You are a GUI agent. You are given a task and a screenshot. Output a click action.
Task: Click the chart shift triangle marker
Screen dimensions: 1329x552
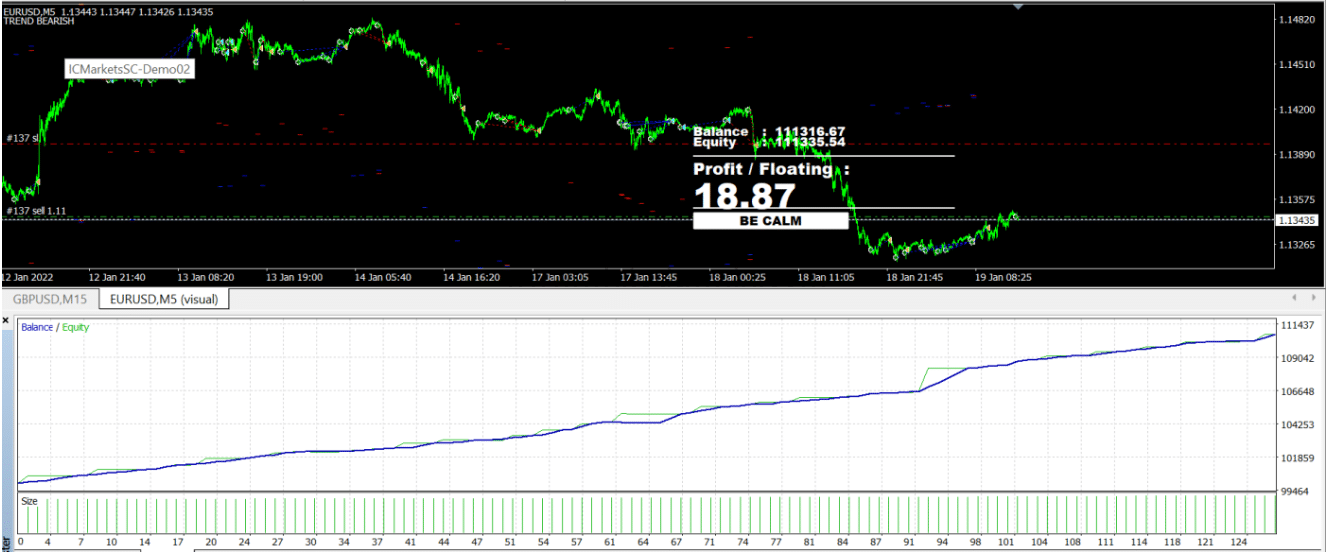pyautogui.click(x=1018, y=6)
